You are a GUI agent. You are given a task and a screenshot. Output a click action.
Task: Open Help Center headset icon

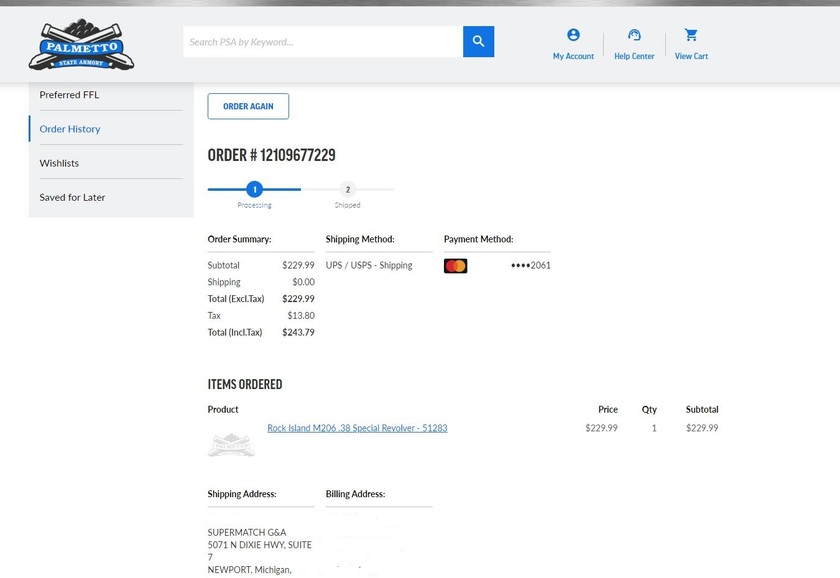coord(634,35)
